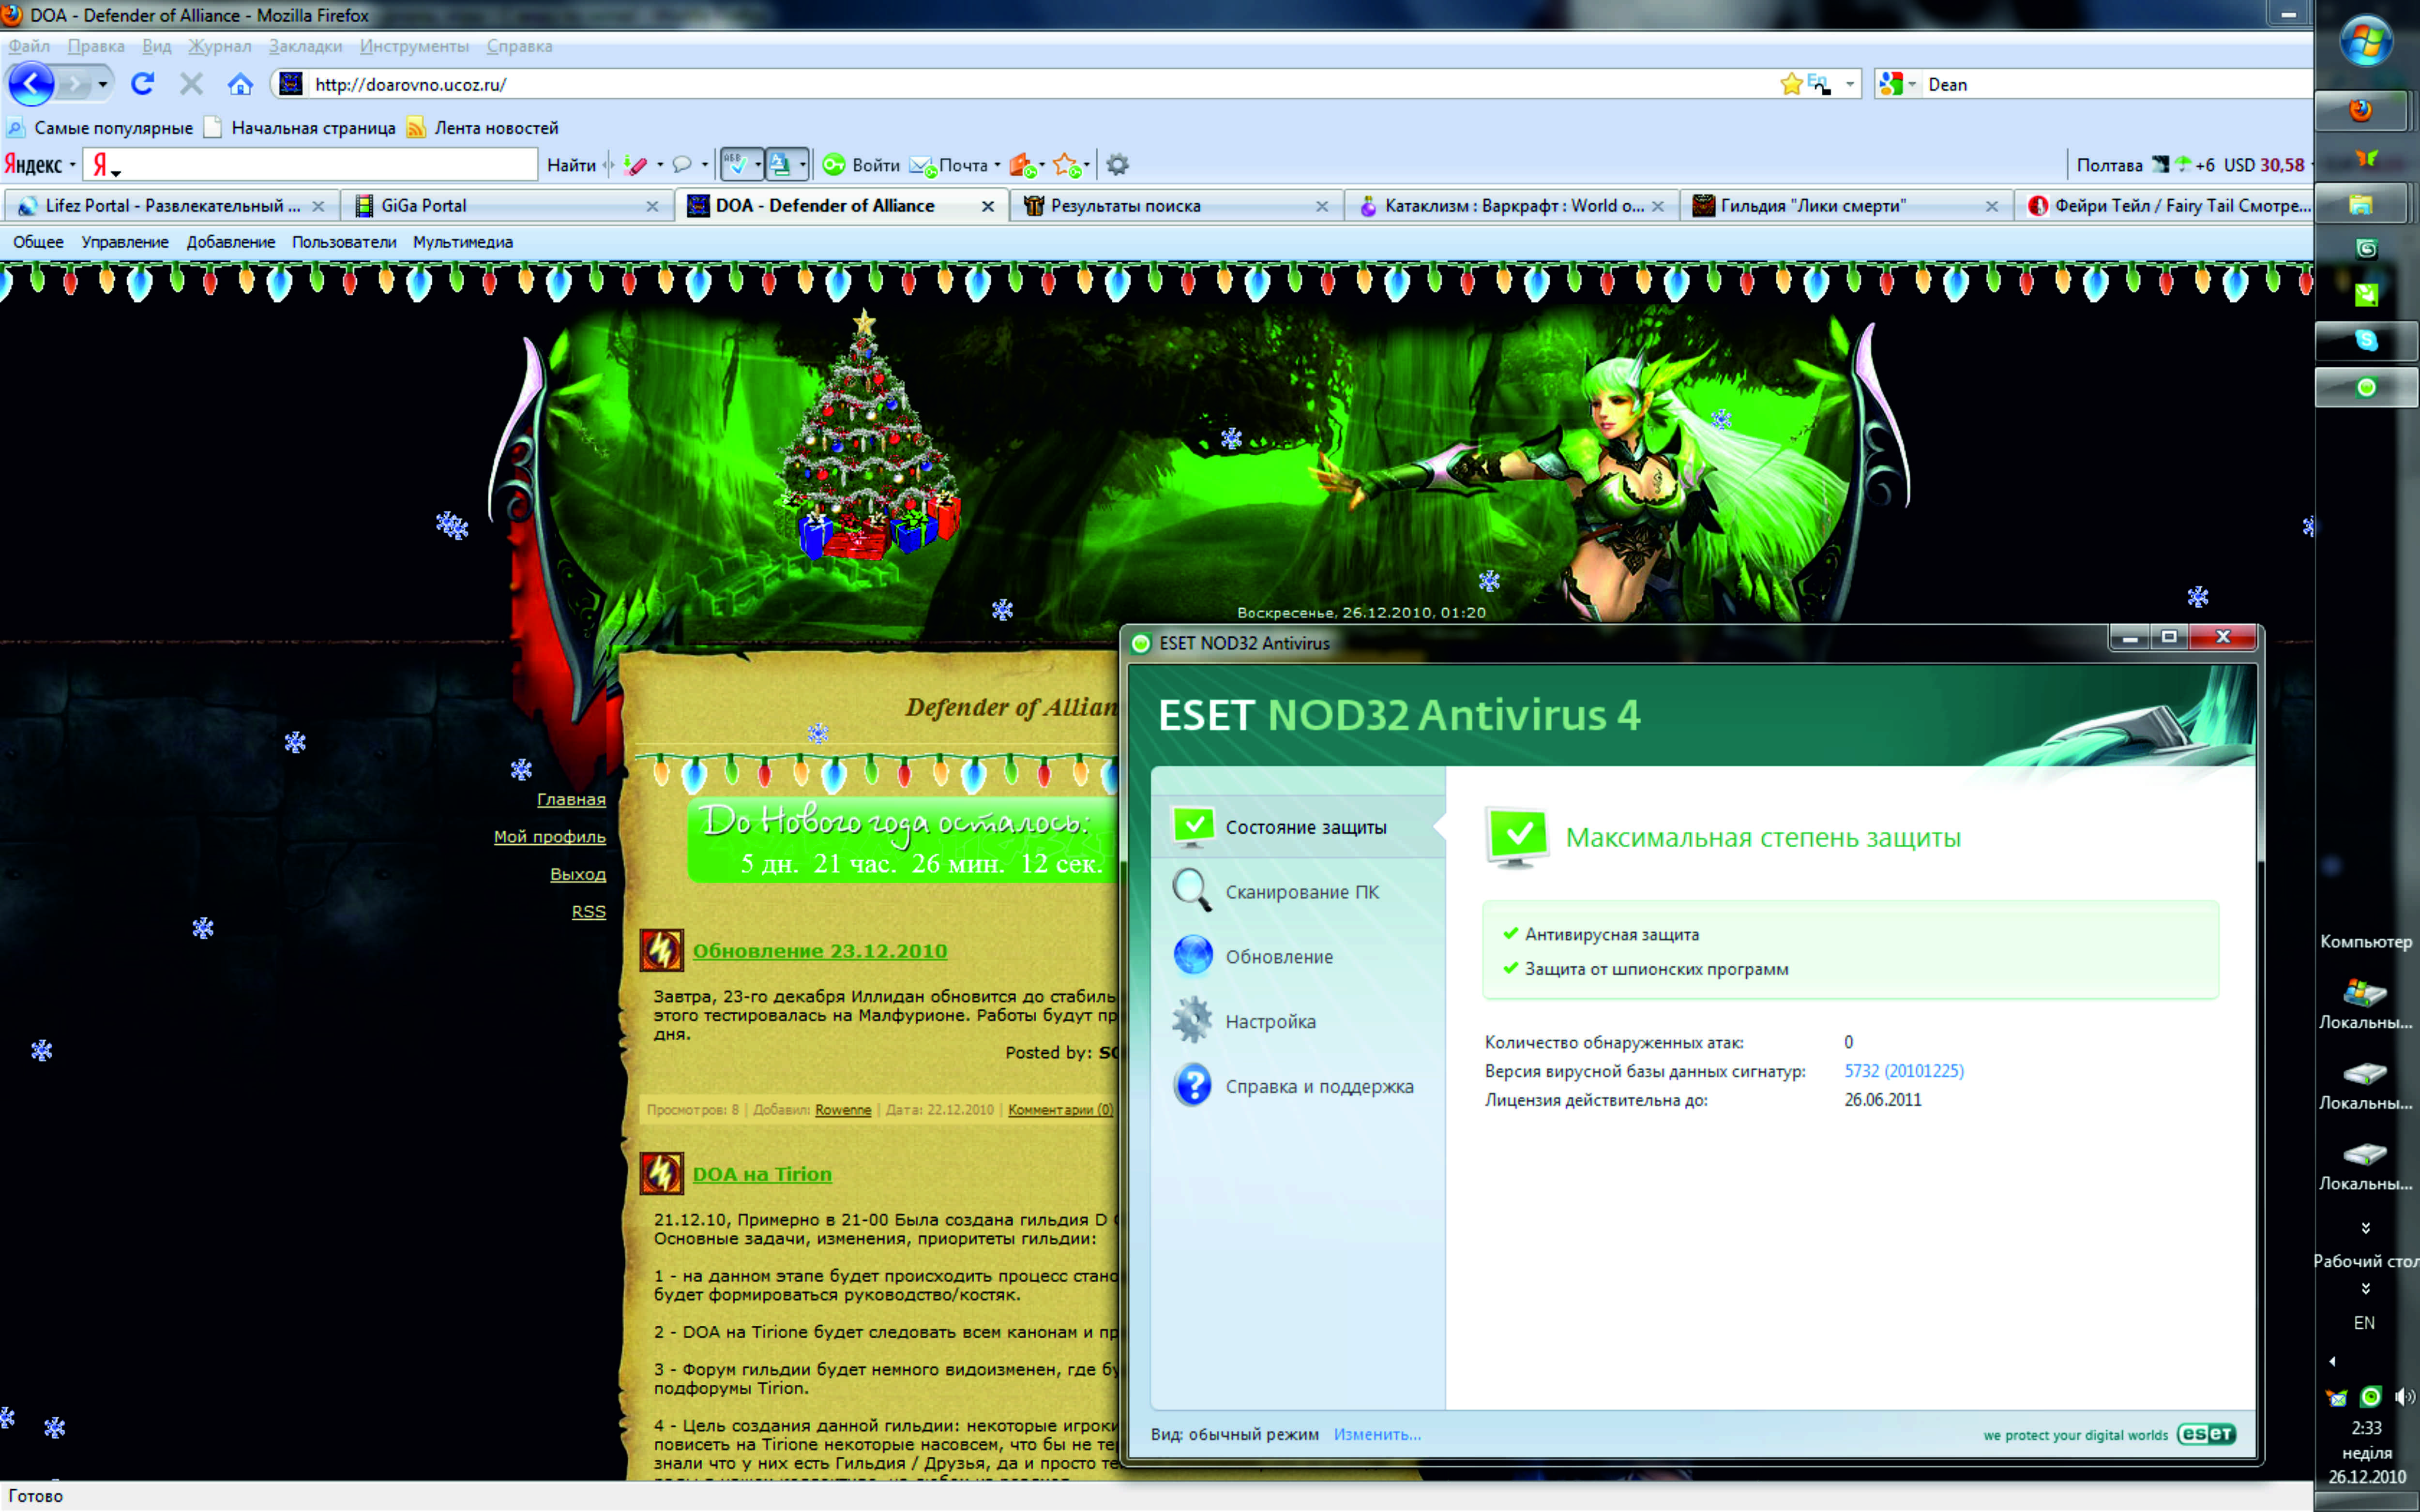Click the Войти login icon in Yandex bar
Image resolution: width=2420 pixels, height=1512 pixels.
(x=834, y=165)
